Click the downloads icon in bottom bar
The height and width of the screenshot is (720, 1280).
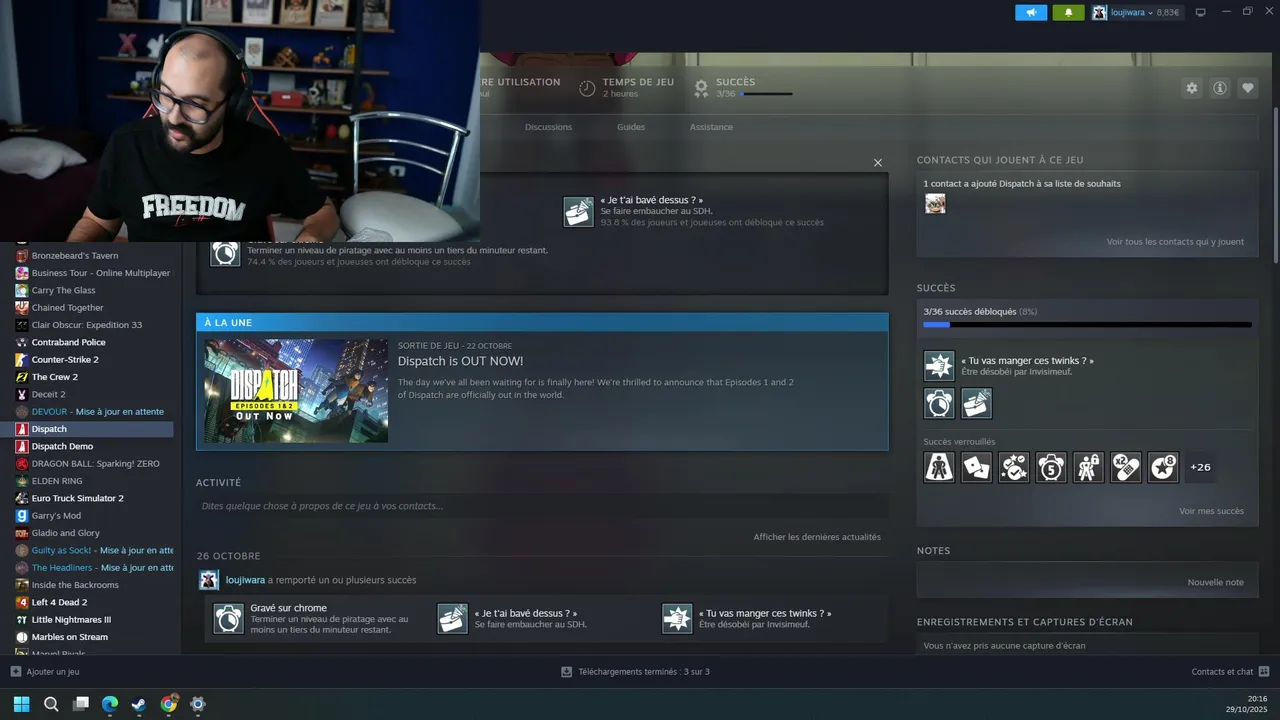coord(567,672)
